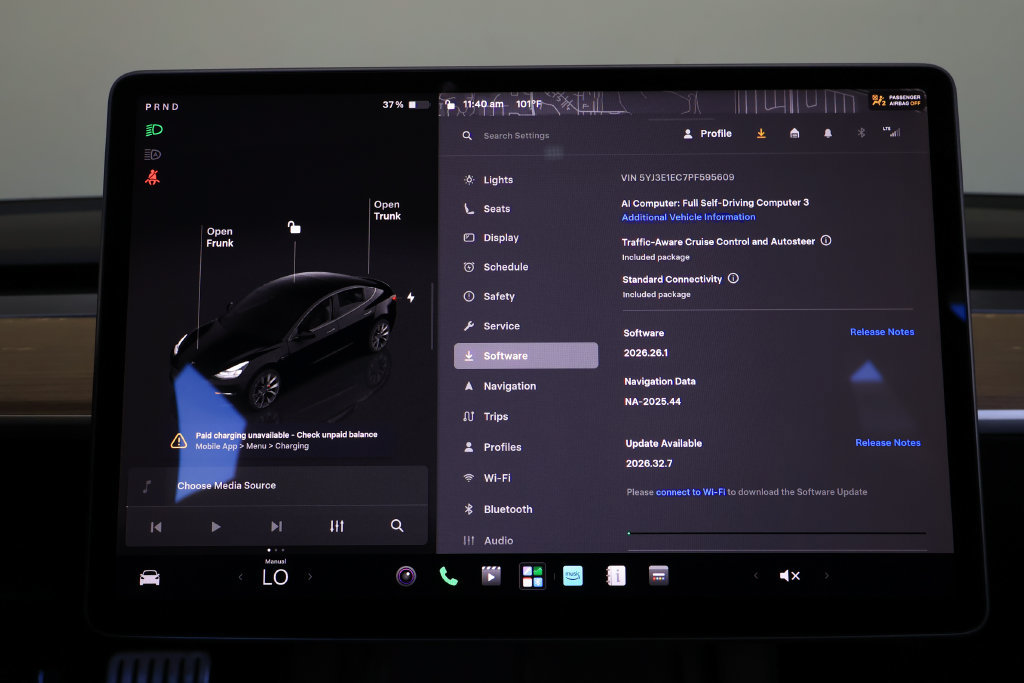Open the Profile selector
This screenshot has height=683, width=1024.
pyautogui.click(x=707, y=133)
